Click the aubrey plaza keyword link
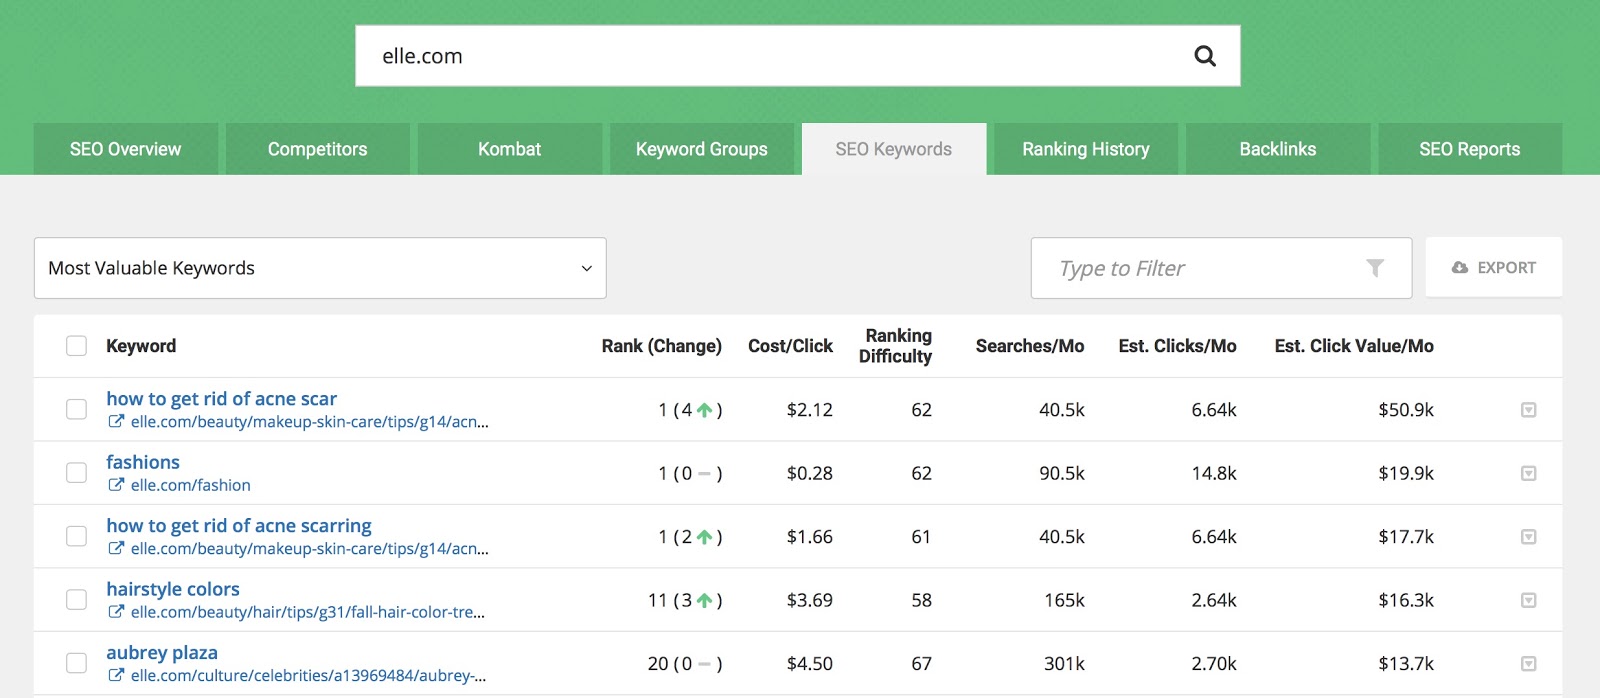 pos(162,652)
